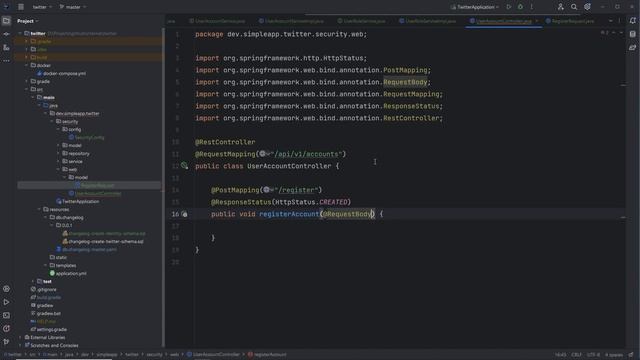Expand the test folder
The height and width of the screenshot is (360, 640).
pyautogui.click(x=33, y=281)
